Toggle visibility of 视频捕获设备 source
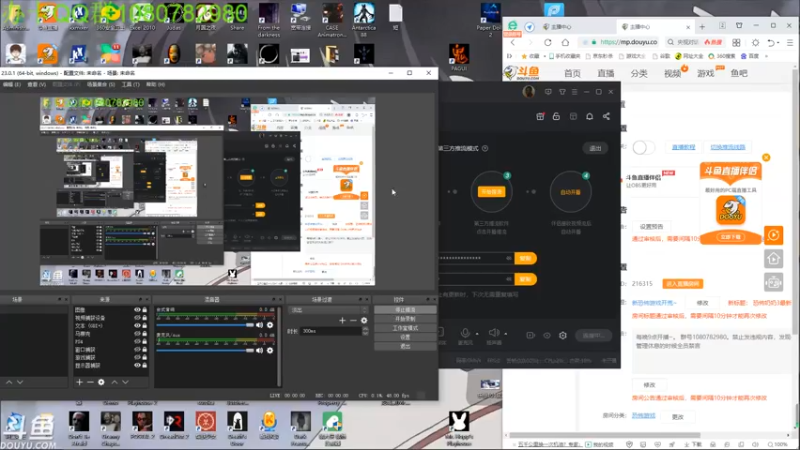This screenshot has width=800, height=450. pyautogui.click(x=137, y=317)
